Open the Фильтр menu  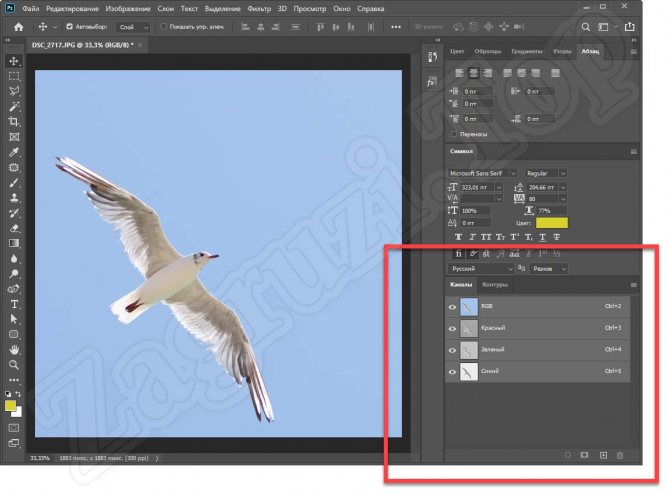pyautogui.click(x=259, y=9)
